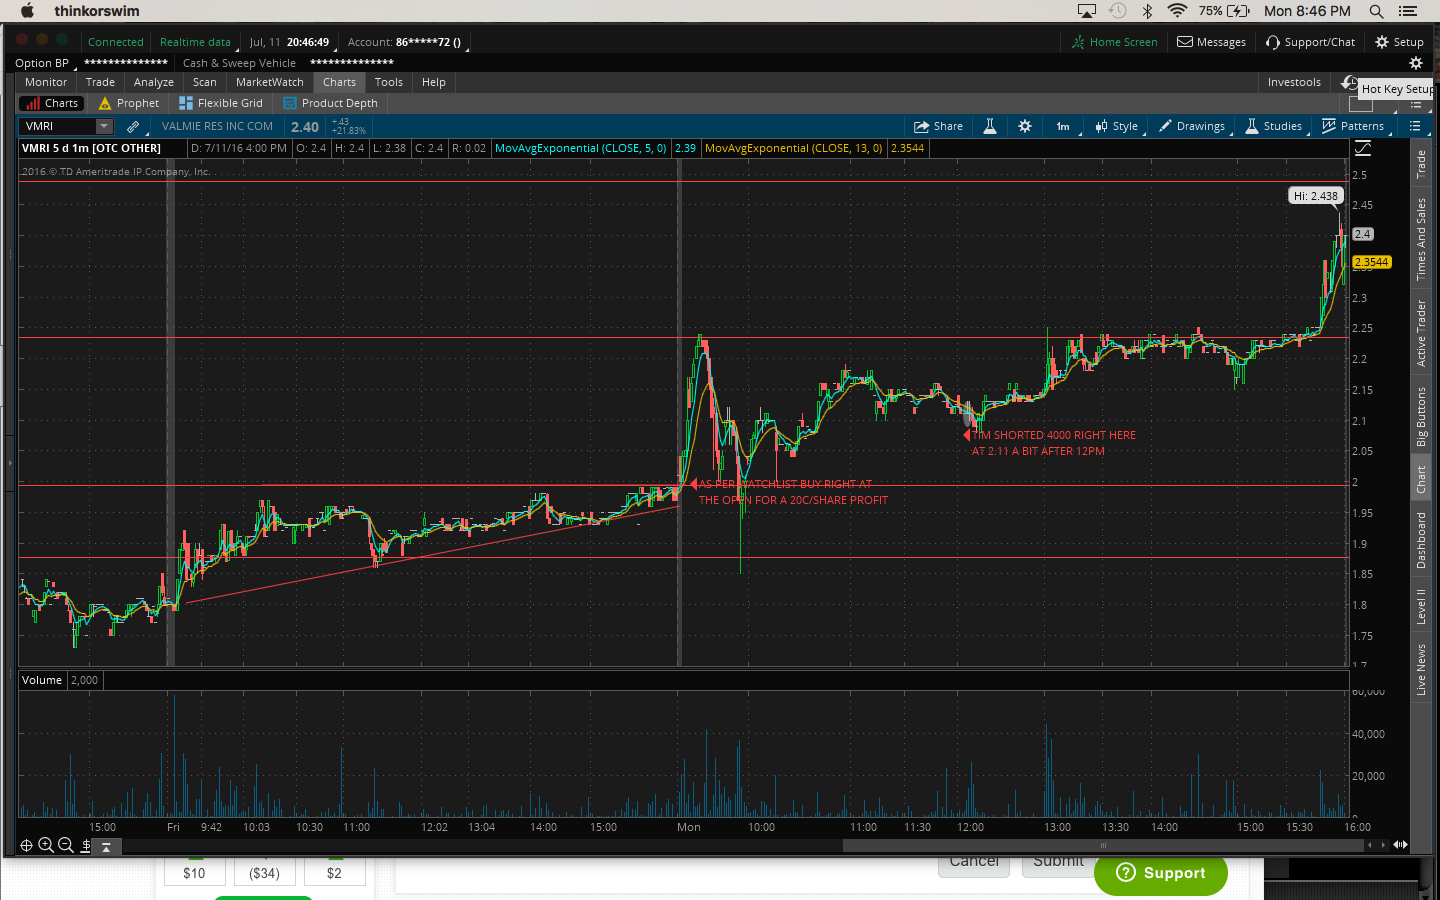
Task: Open macOS Notification Center icon
Action: point(1408,11)
